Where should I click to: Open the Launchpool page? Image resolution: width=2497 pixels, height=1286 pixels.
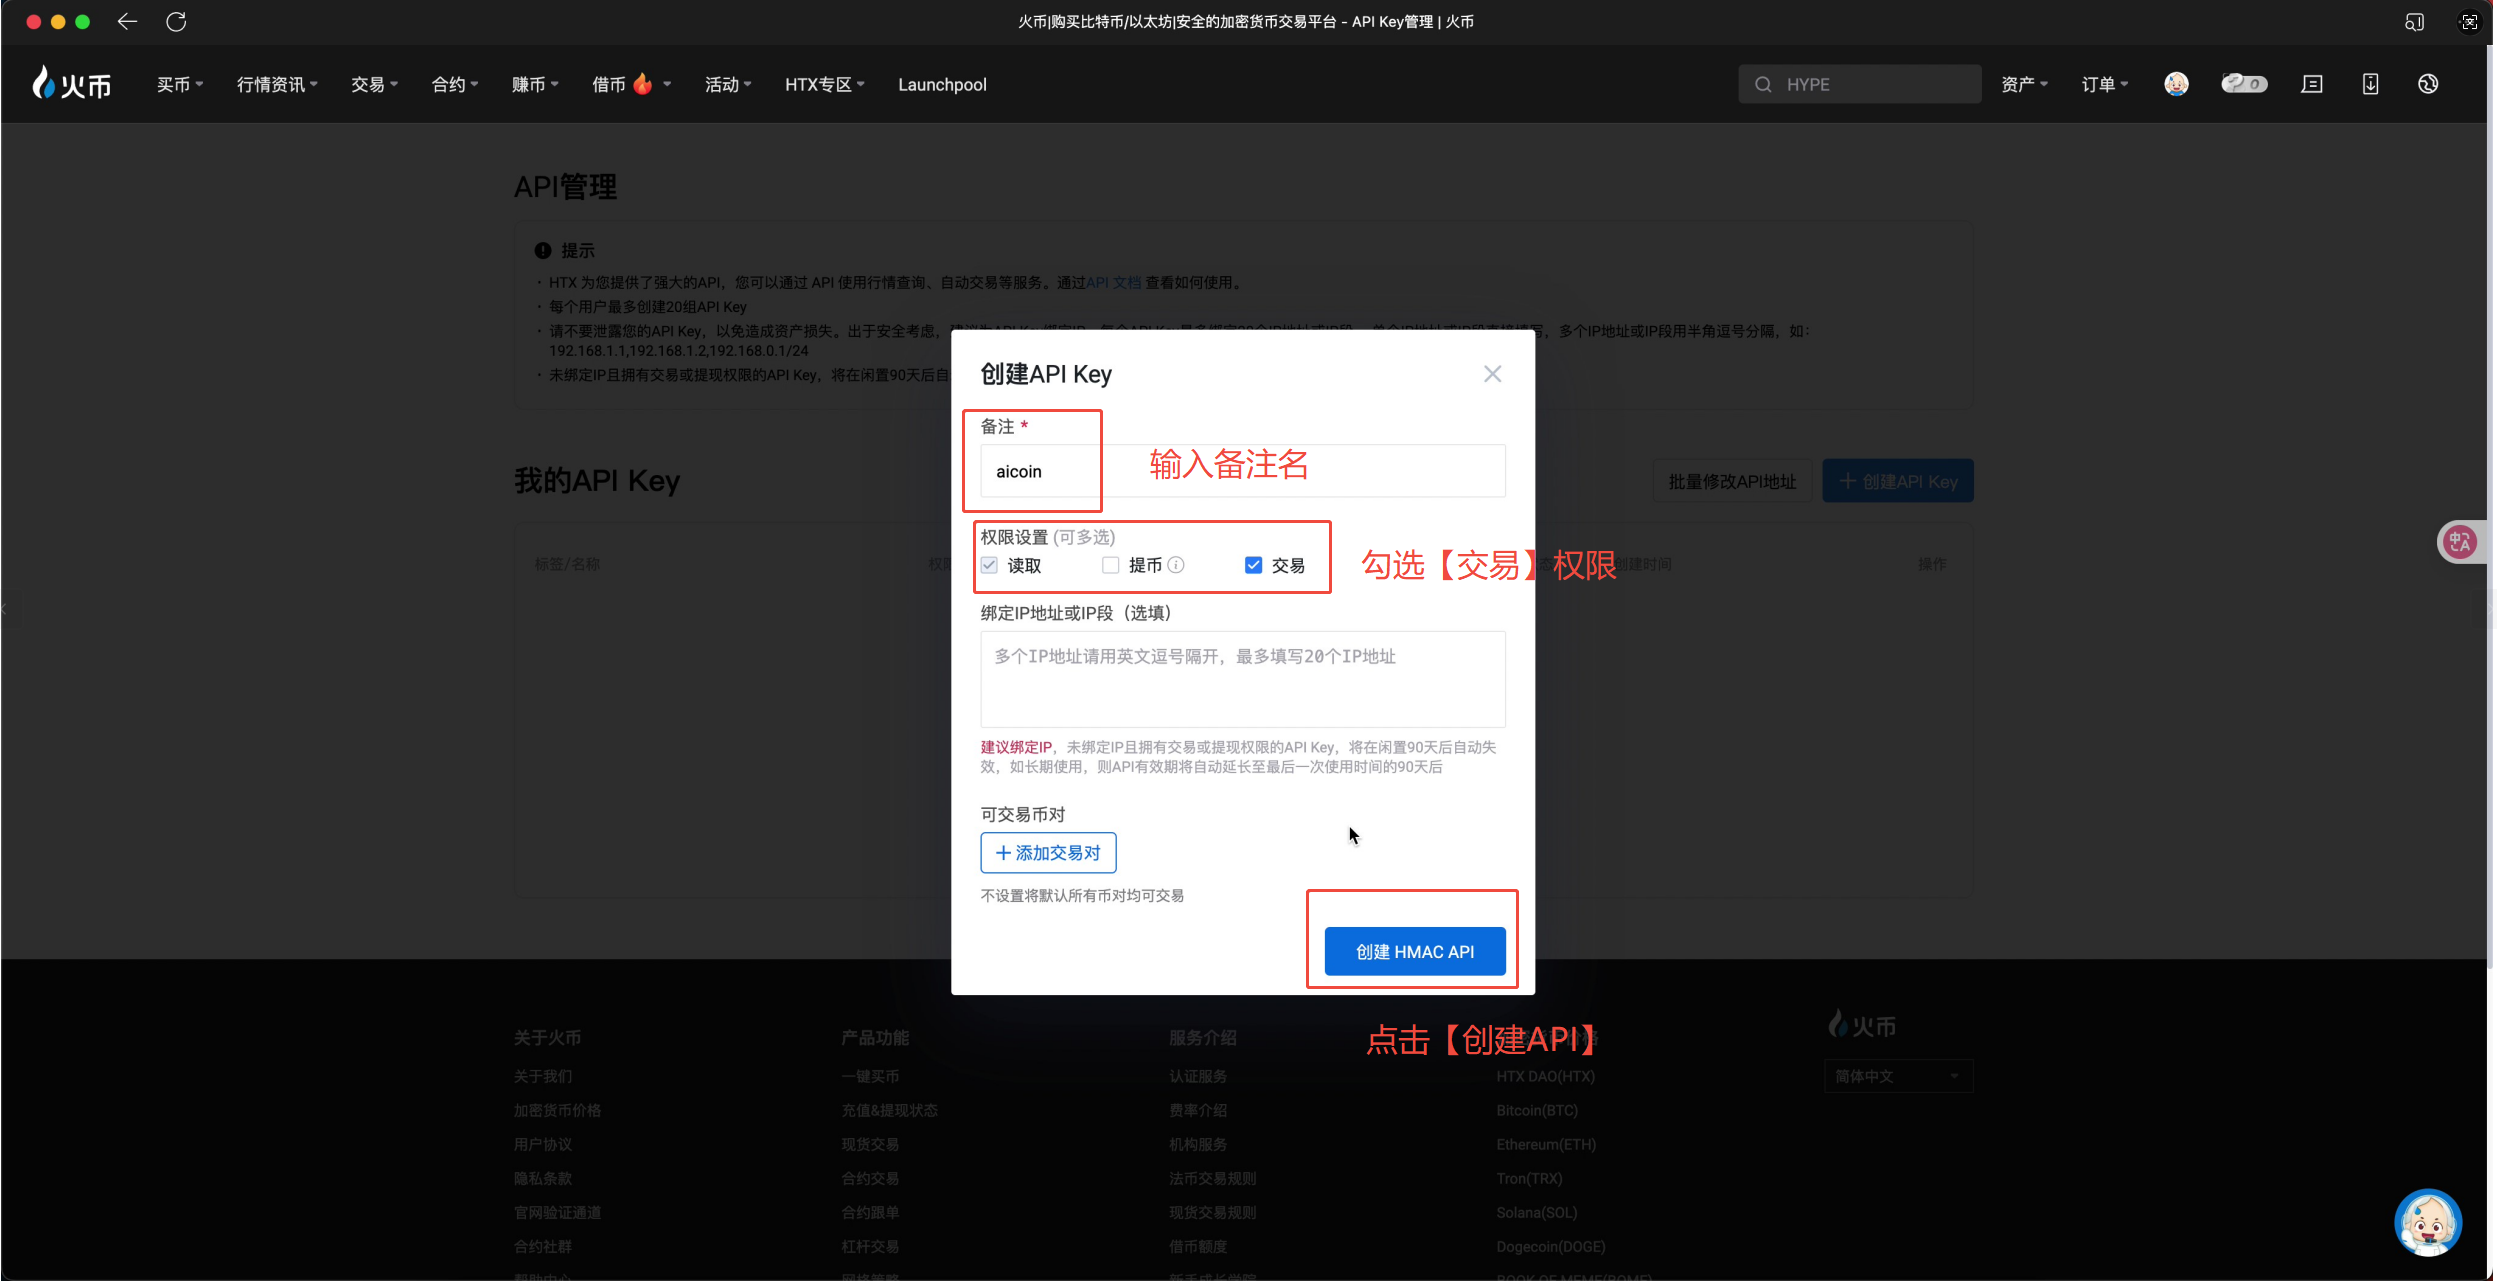point(942,84)
